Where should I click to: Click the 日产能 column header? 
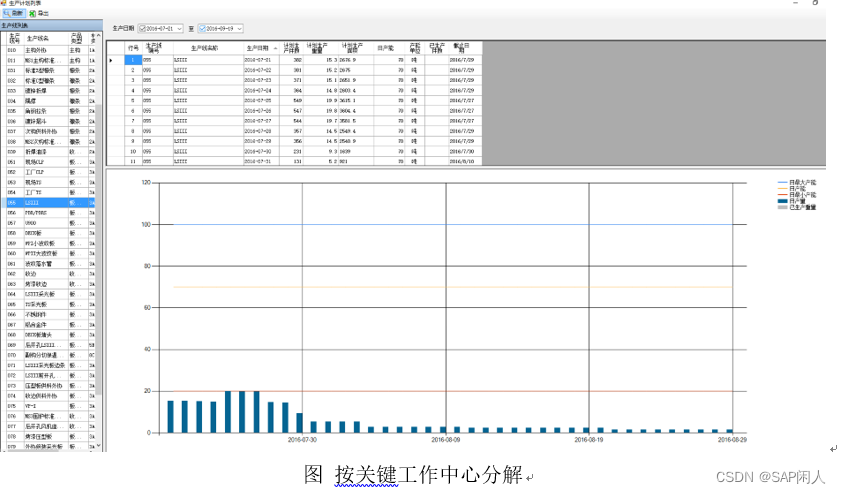coord(388,48)
